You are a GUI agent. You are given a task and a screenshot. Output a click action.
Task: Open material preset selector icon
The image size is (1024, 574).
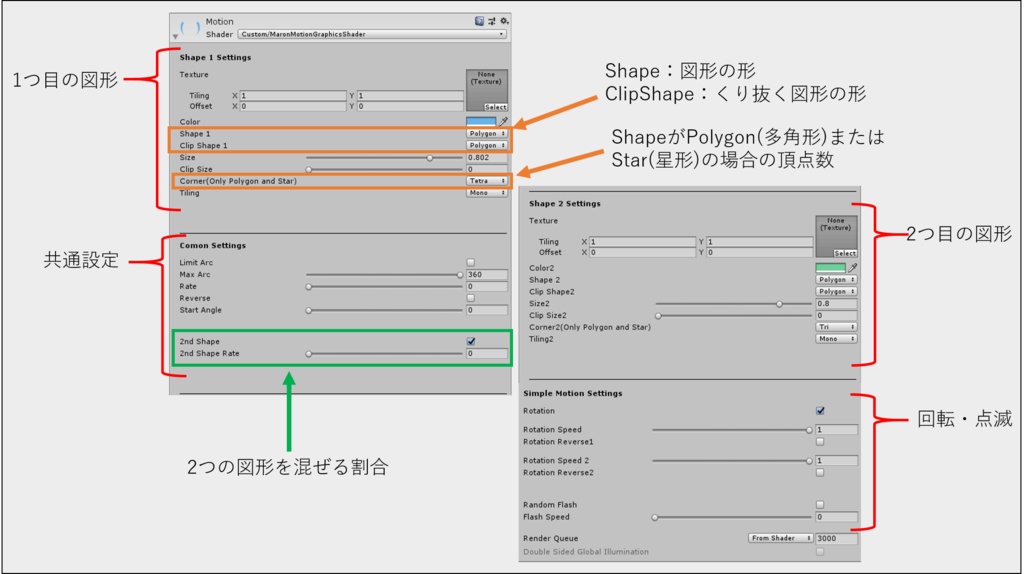[492, 22]
